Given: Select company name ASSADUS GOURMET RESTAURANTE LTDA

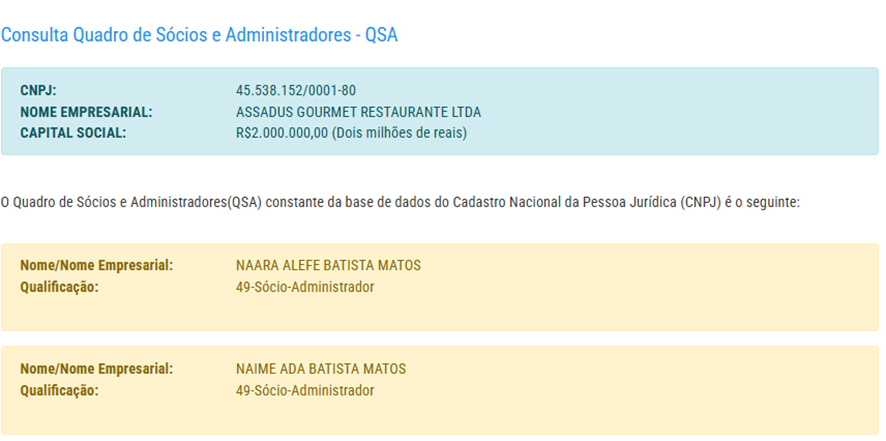Looking at the screenshot, I should tap(358, 111).
